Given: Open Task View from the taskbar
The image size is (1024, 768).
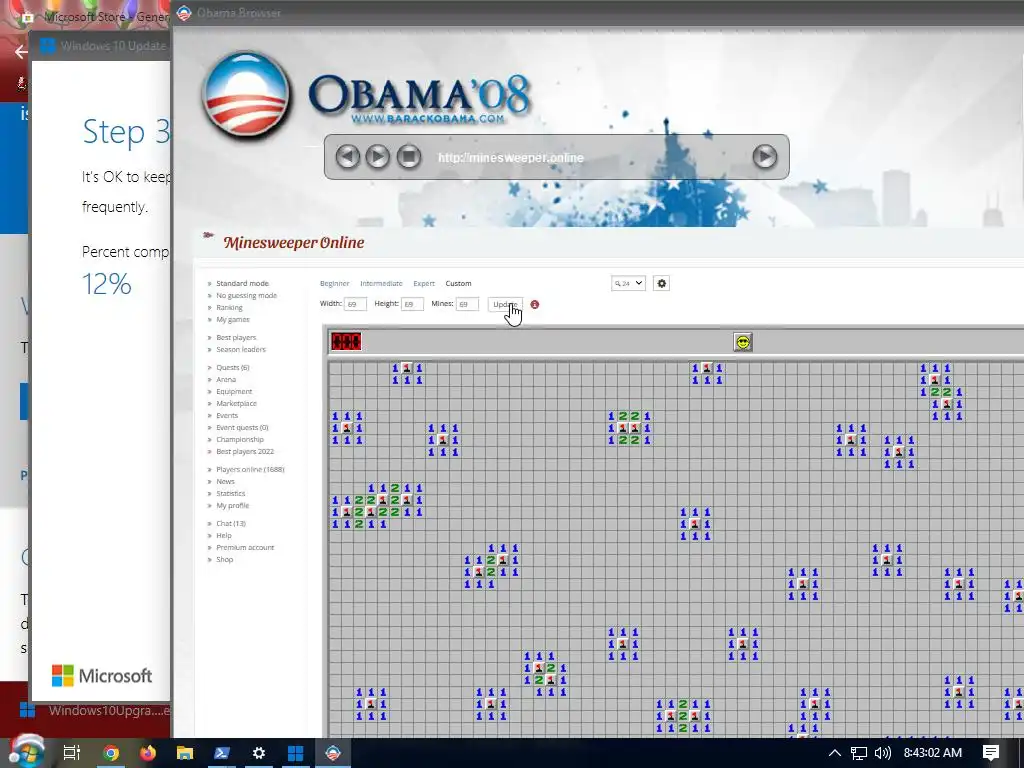Looking at the screenshot, I should pos(72,753).
